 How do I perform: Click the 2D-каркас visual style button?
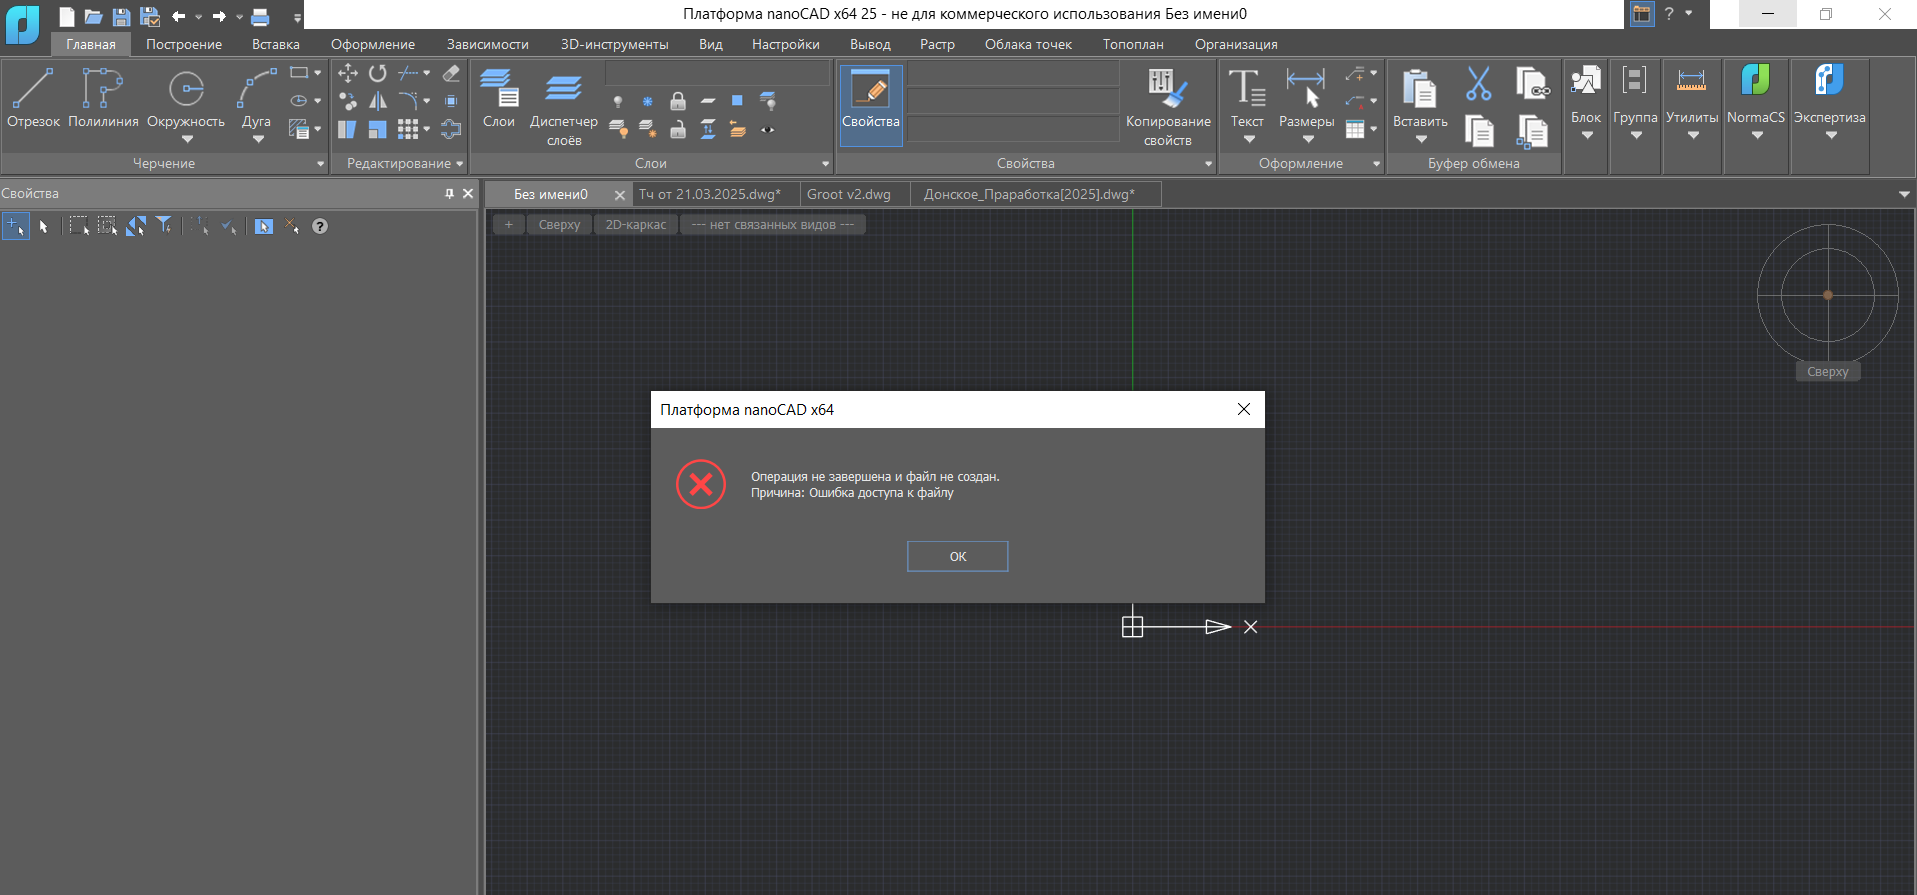click(x=636, y=225)
